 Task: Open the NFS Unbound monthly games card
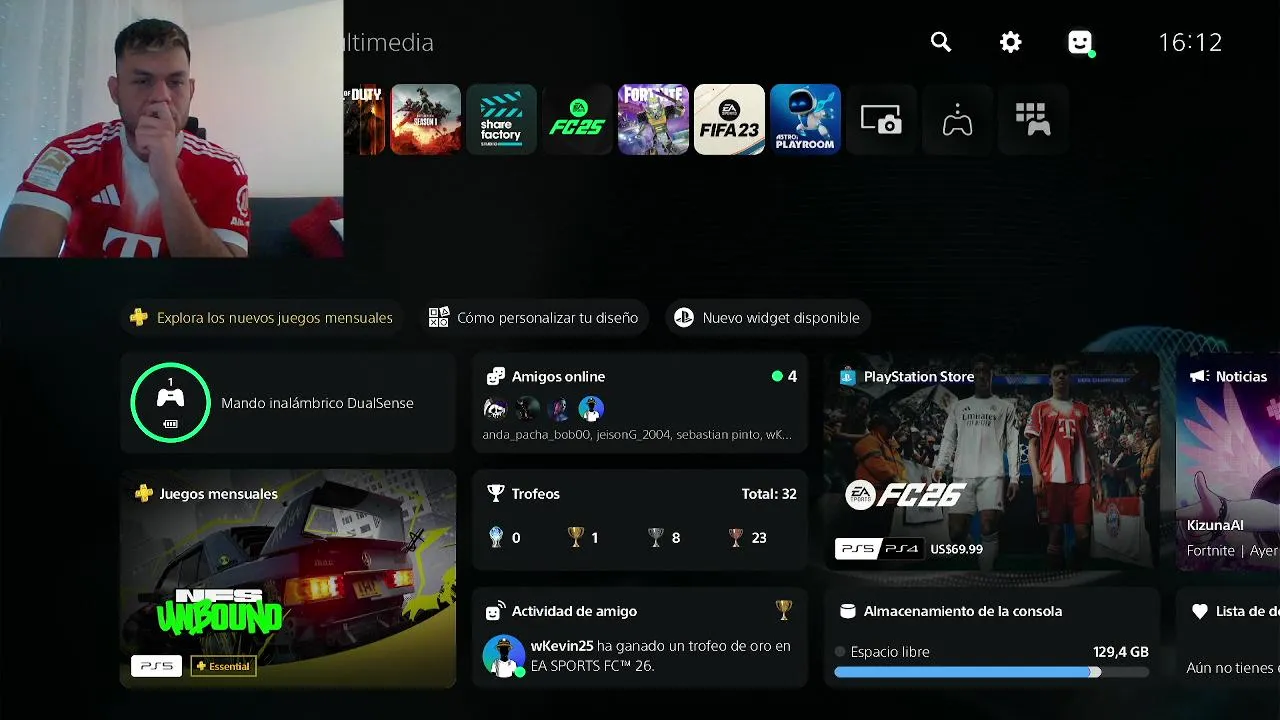tap(288, 579)
